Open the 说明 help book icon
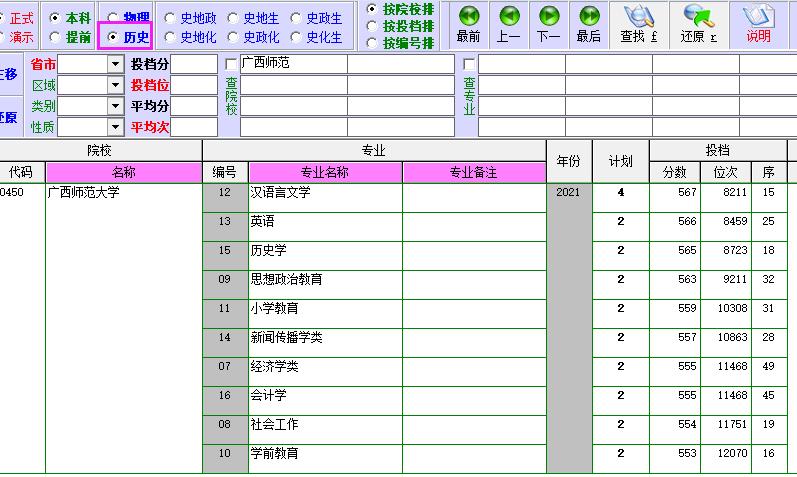 point(758,23)
